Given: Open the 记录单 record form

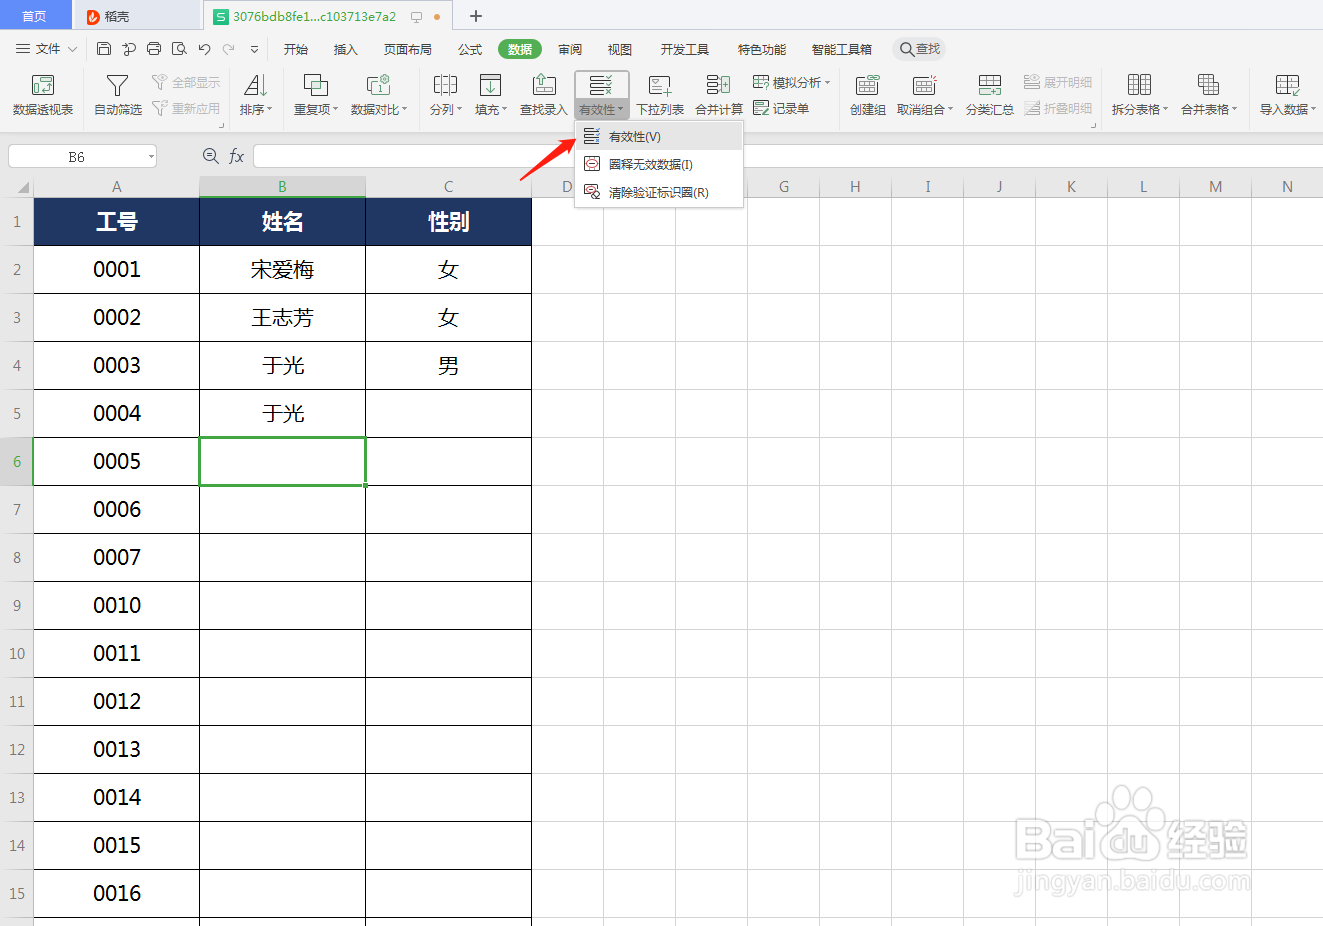Looking at the screenshot, I should 791,109.
